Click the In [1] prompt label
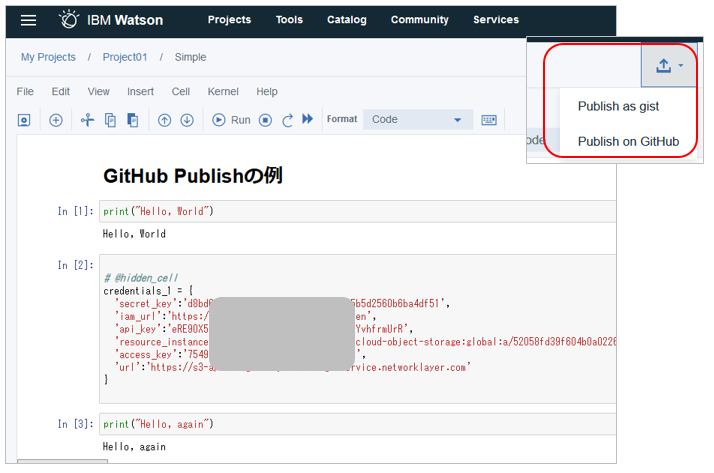Image resolution: width=714 pixels, height=473 pixels. pos(75,211)
